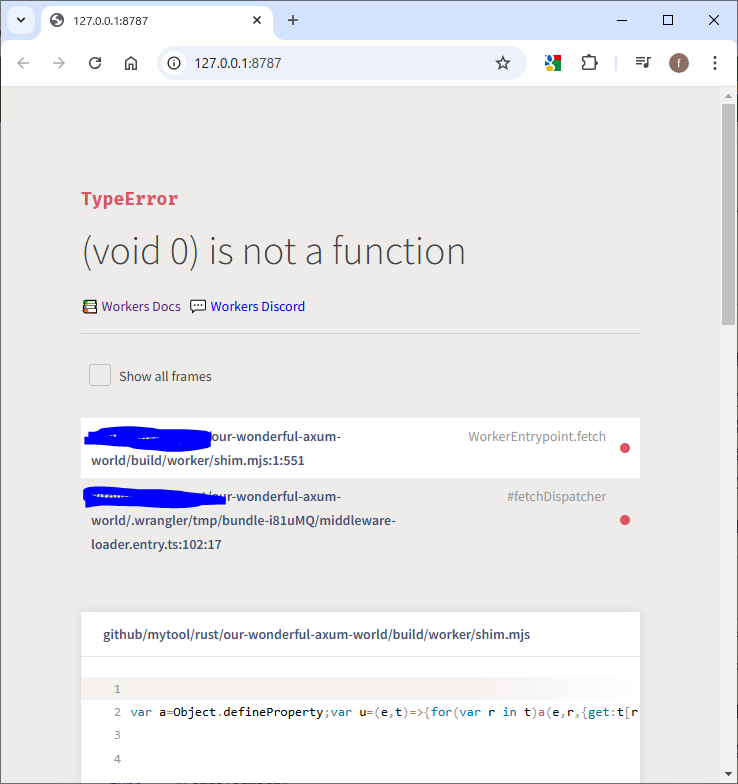
Task: Enable the Show all frames checkbox
Action: [100, 375]
